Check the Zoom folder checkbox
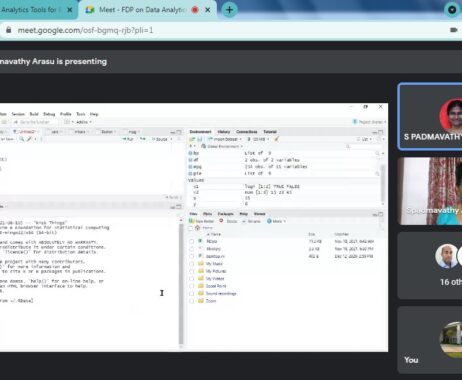 [192, 301]
